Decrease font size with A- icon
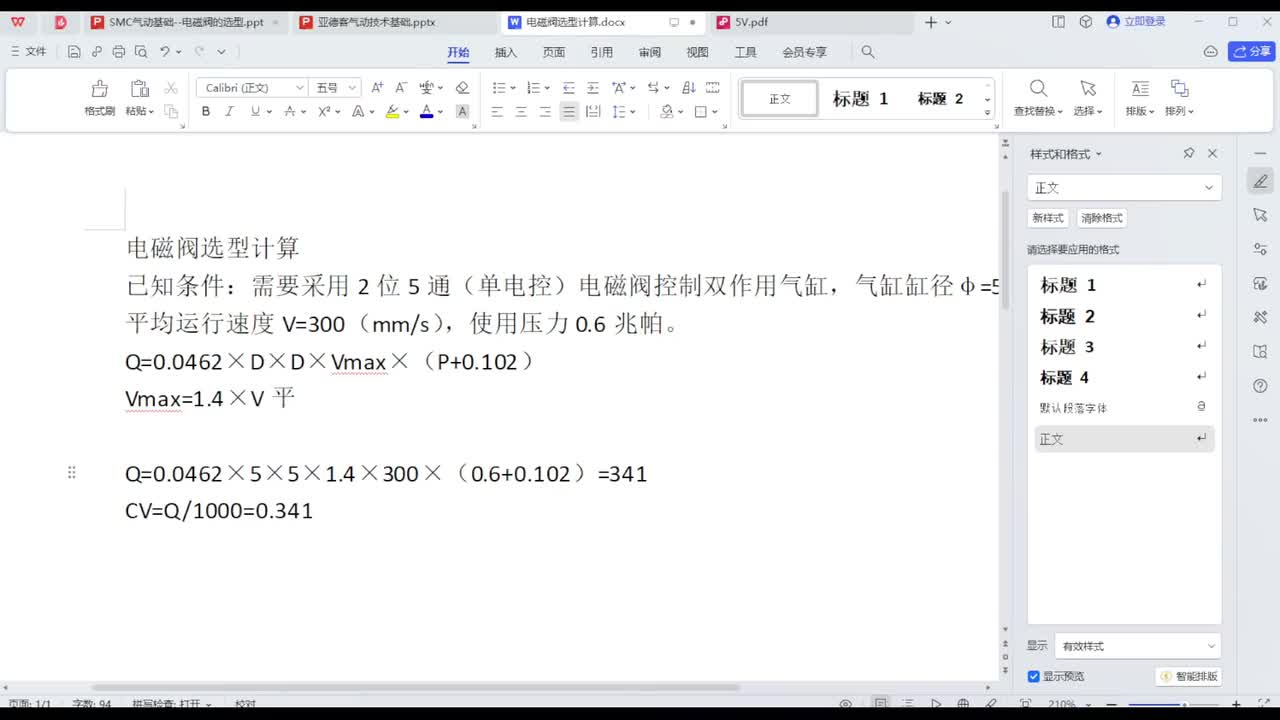Image resolution: width=1280 pixels, height=720 pixels. pyautogui.click(x=401, y=88)
